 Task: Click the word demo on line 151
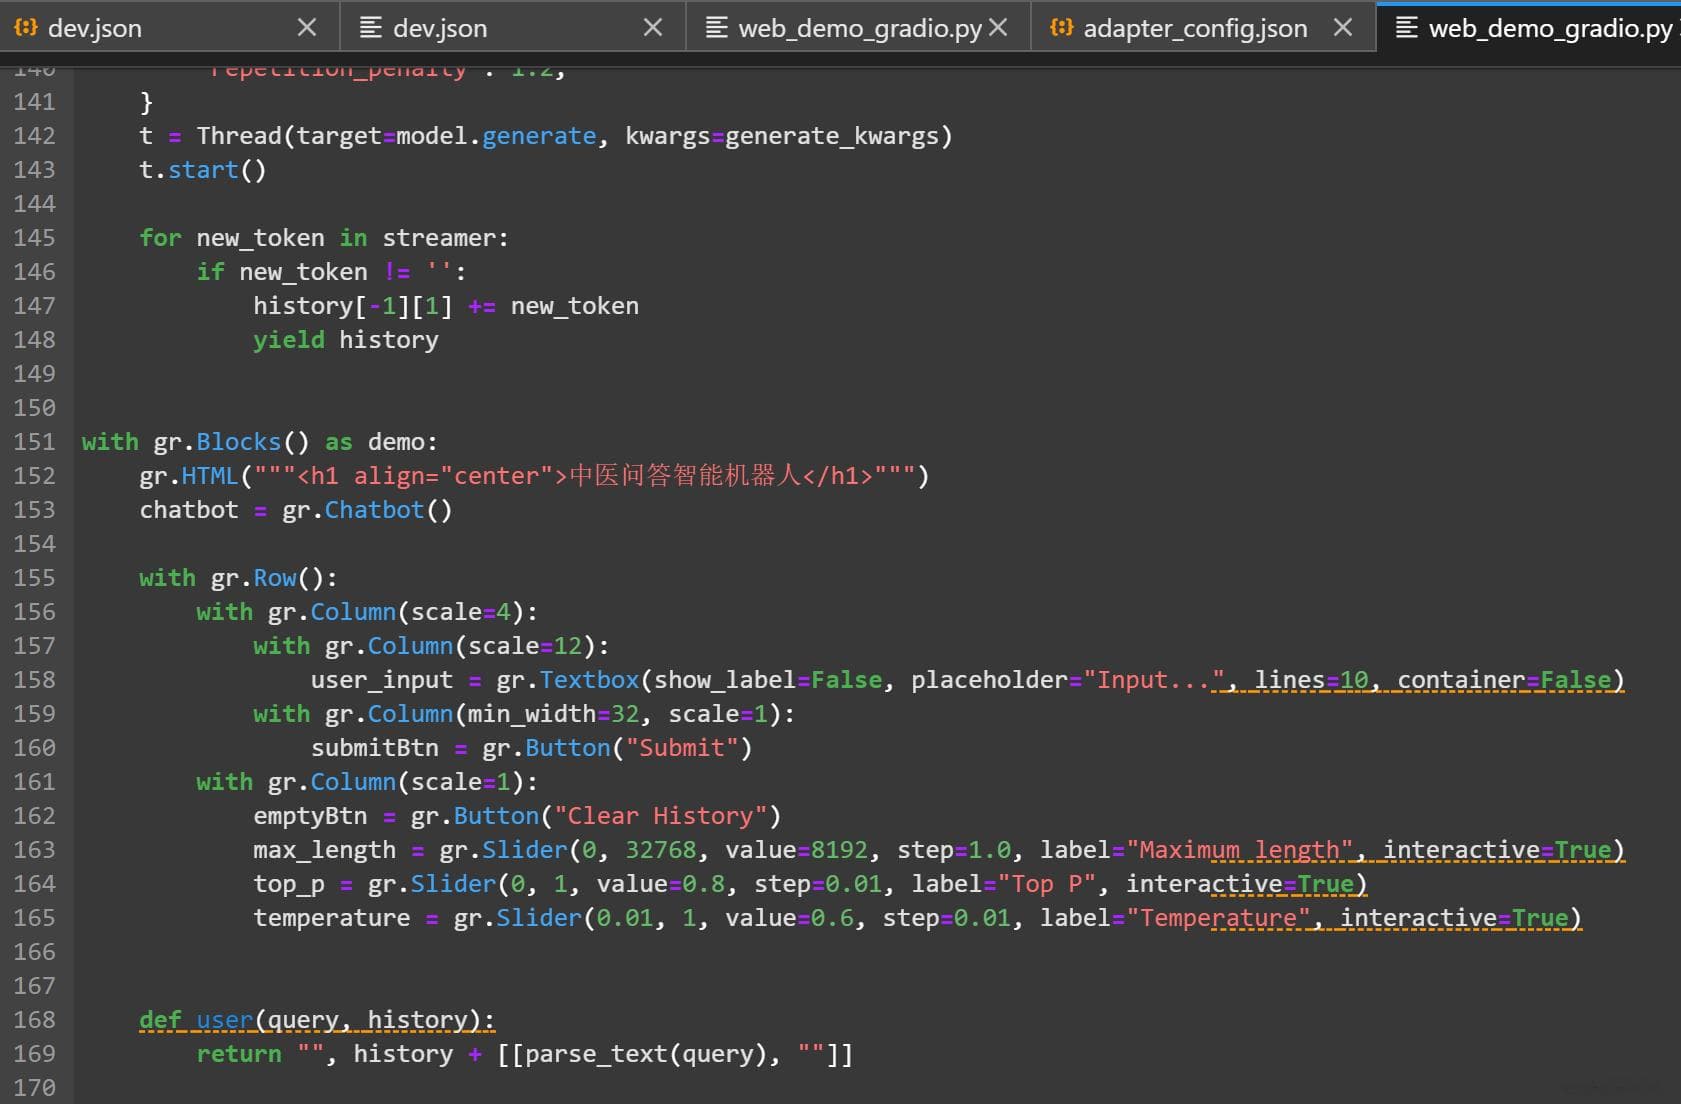click(396, 442)
